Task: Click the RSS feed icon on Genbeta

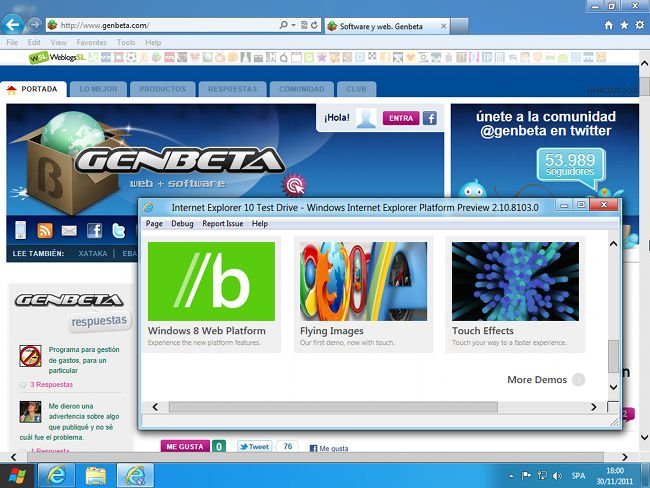Action: 45,230
